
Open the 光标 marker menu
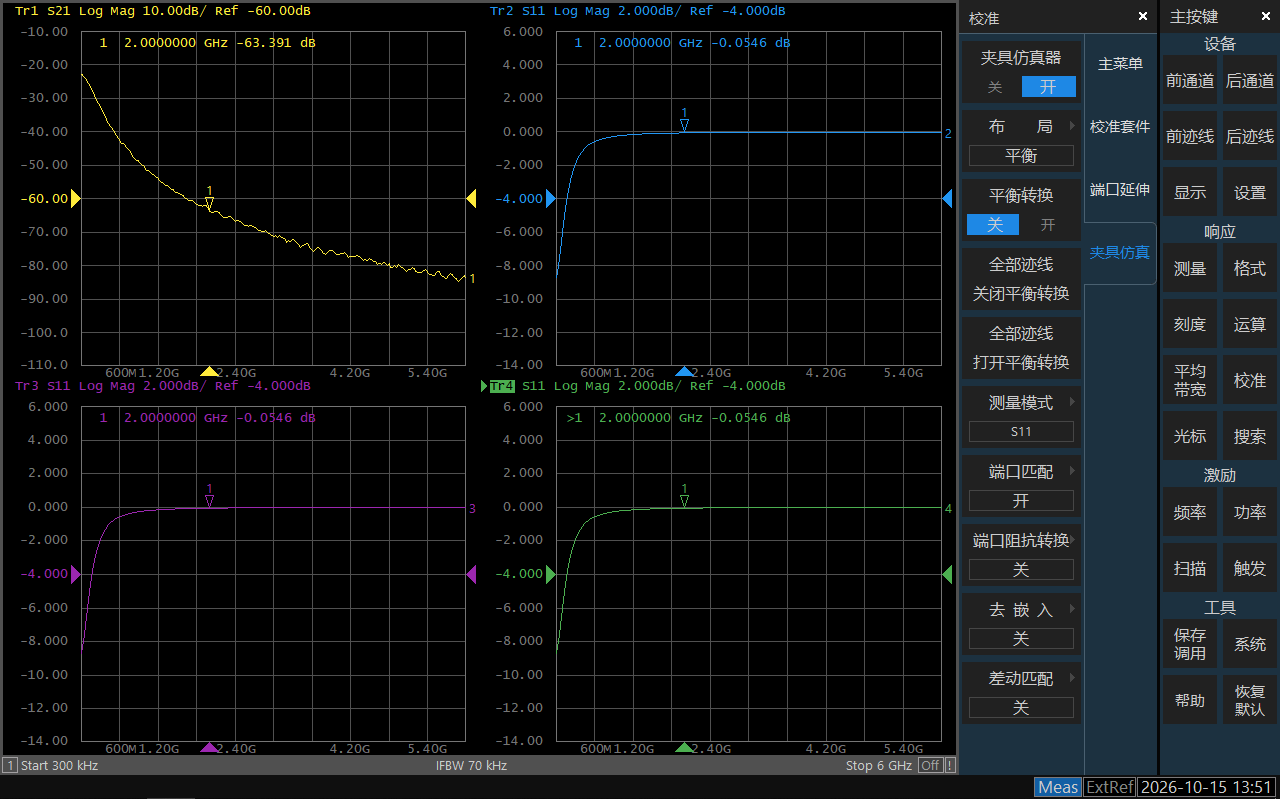[1190, 436]
